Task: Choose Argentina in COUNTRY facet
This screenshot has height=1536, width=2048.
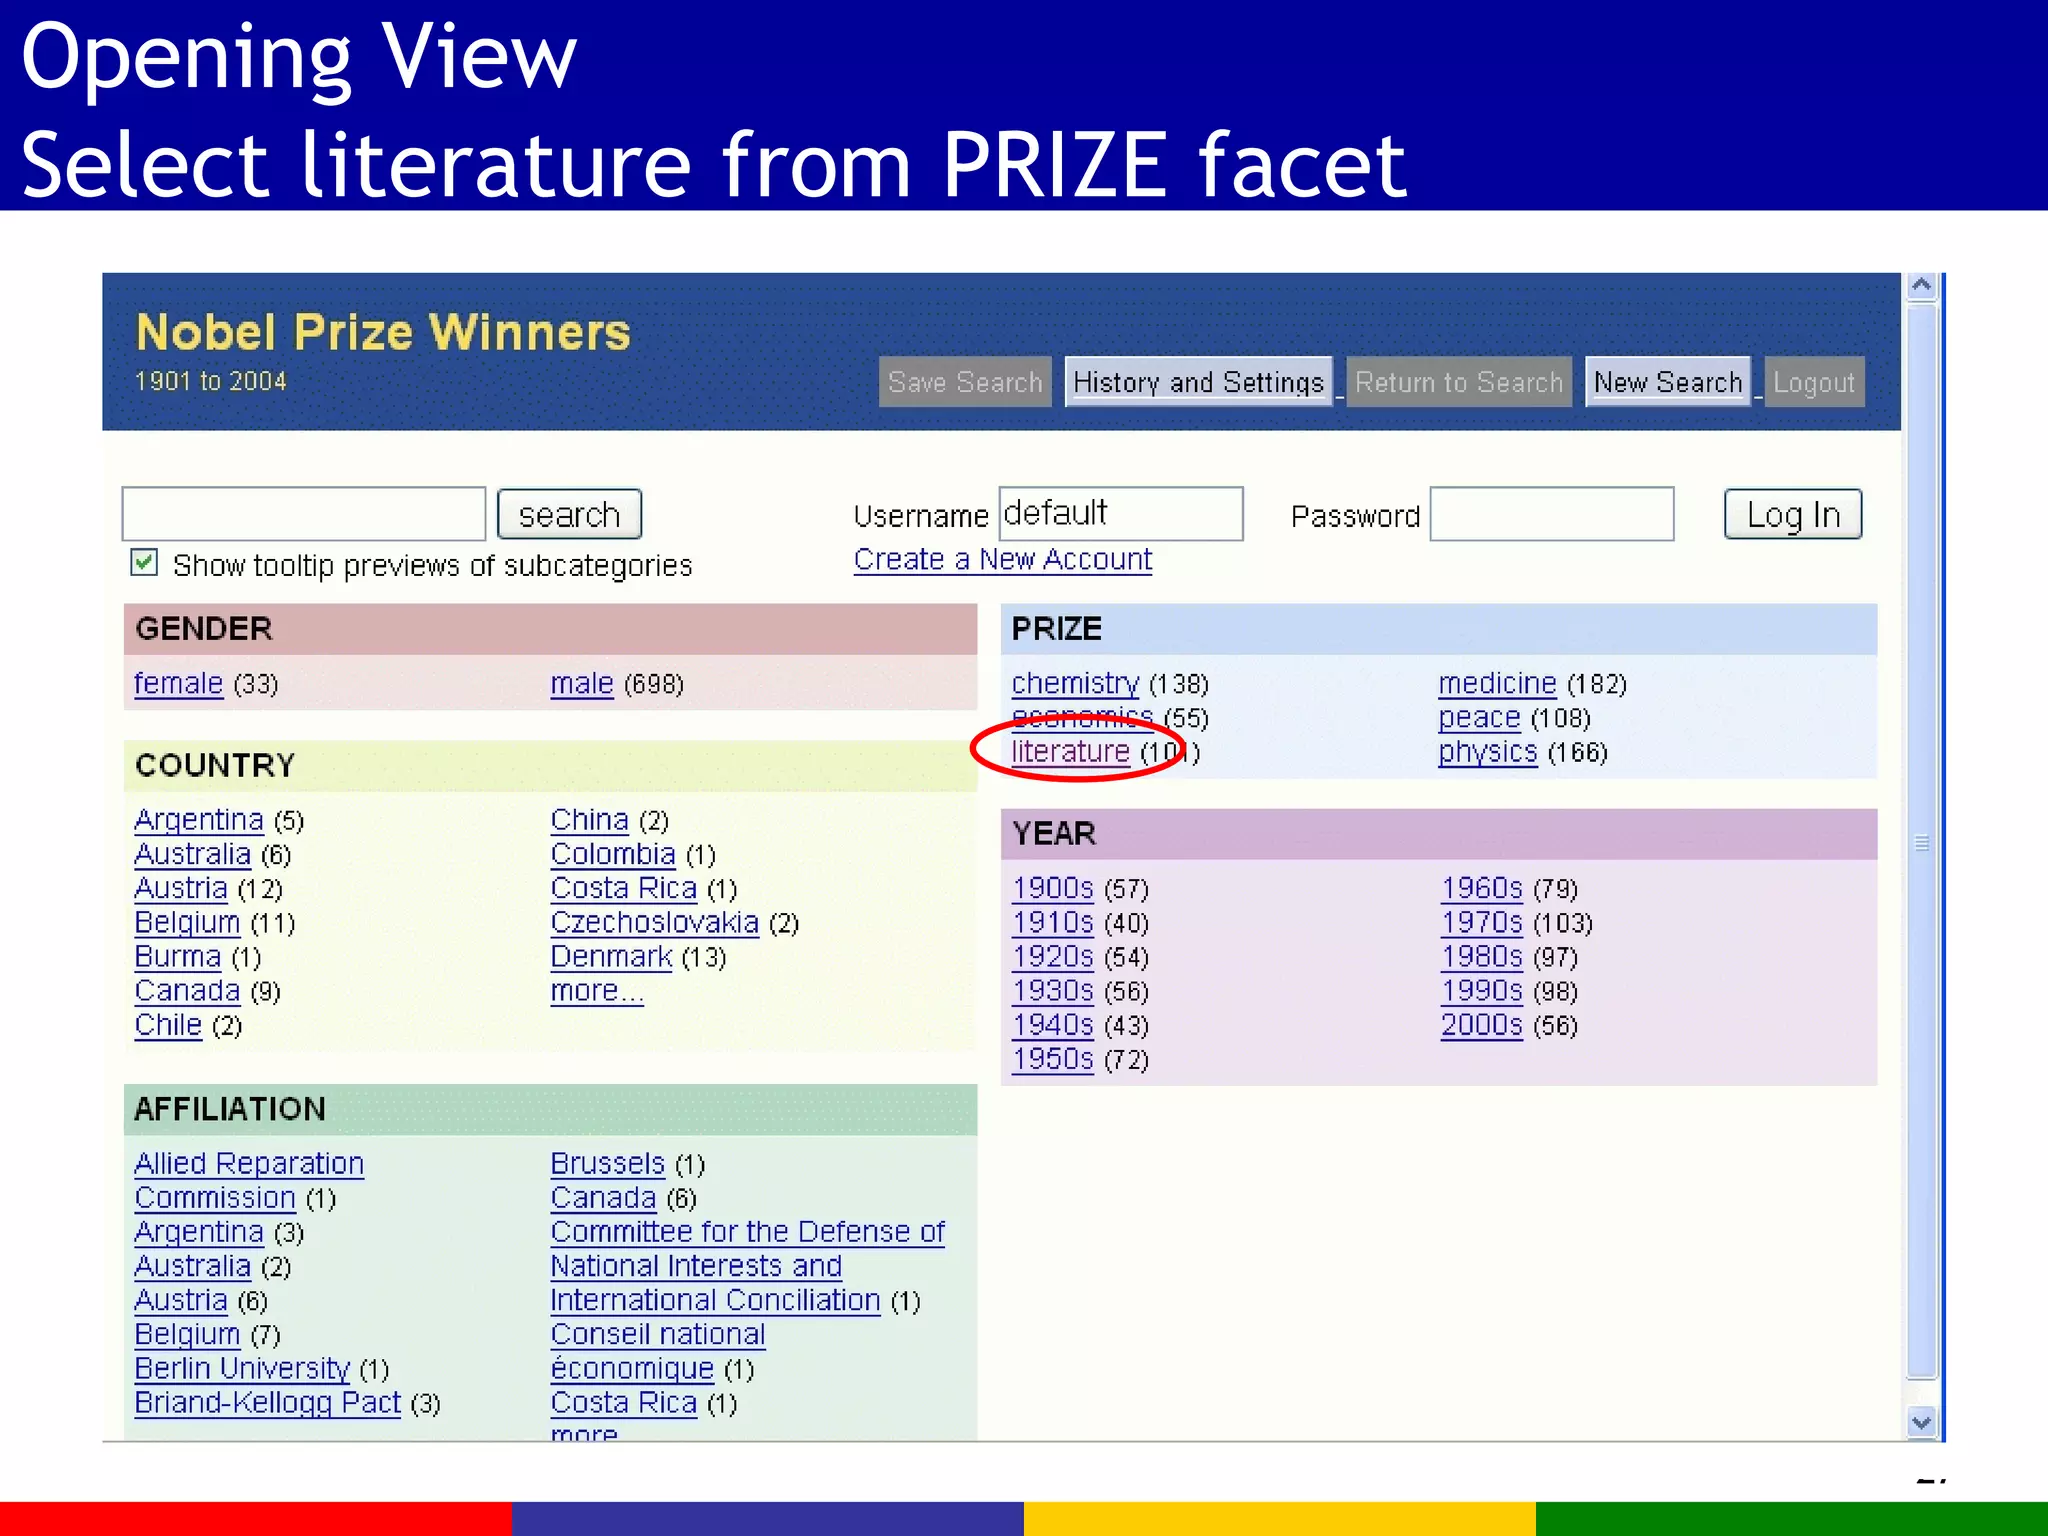Action: [199, 820]
